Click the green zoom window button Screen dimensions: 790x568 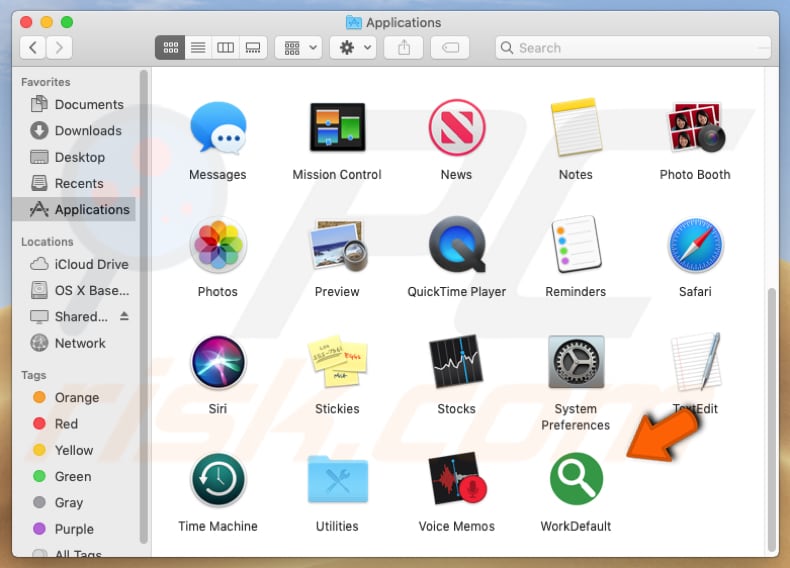67,22
